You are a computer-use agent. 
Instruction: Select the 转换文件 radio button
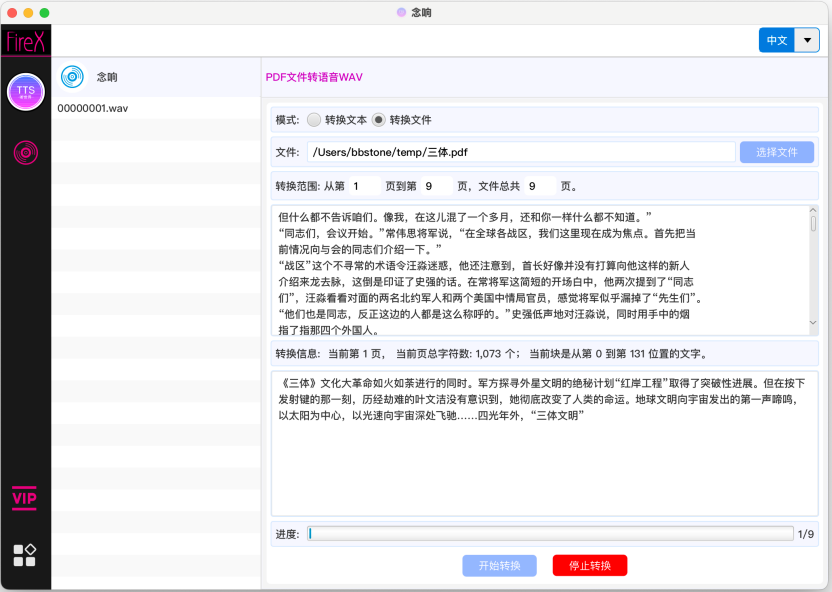[378, 120]
